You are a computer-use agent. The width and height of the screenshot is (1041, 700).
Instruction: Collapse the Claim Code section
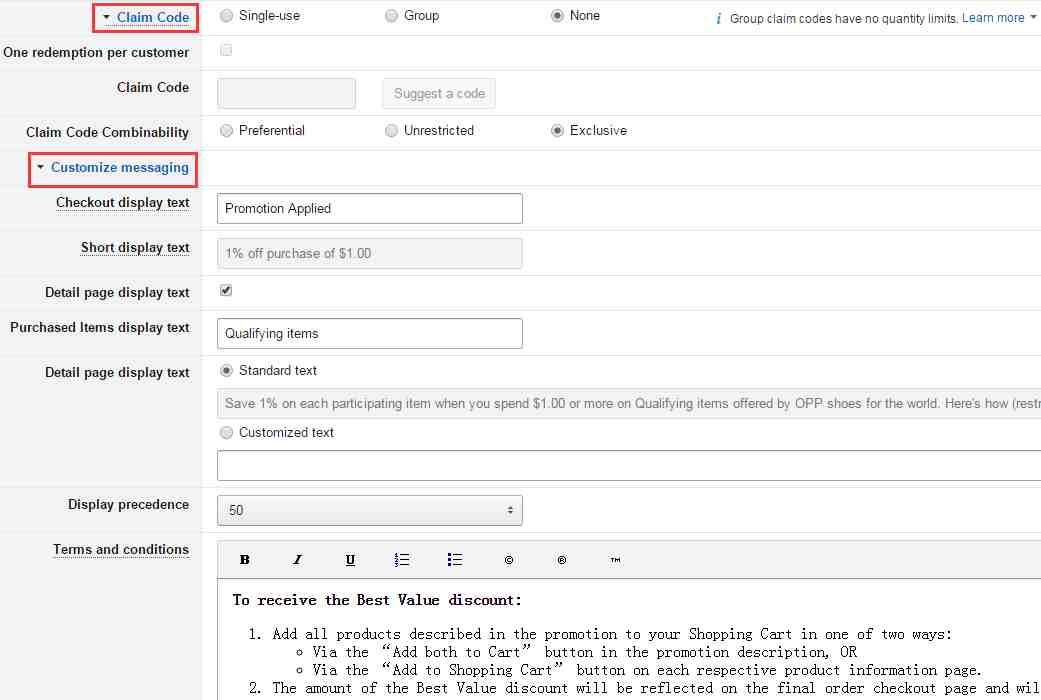click(x=145, y=17)
